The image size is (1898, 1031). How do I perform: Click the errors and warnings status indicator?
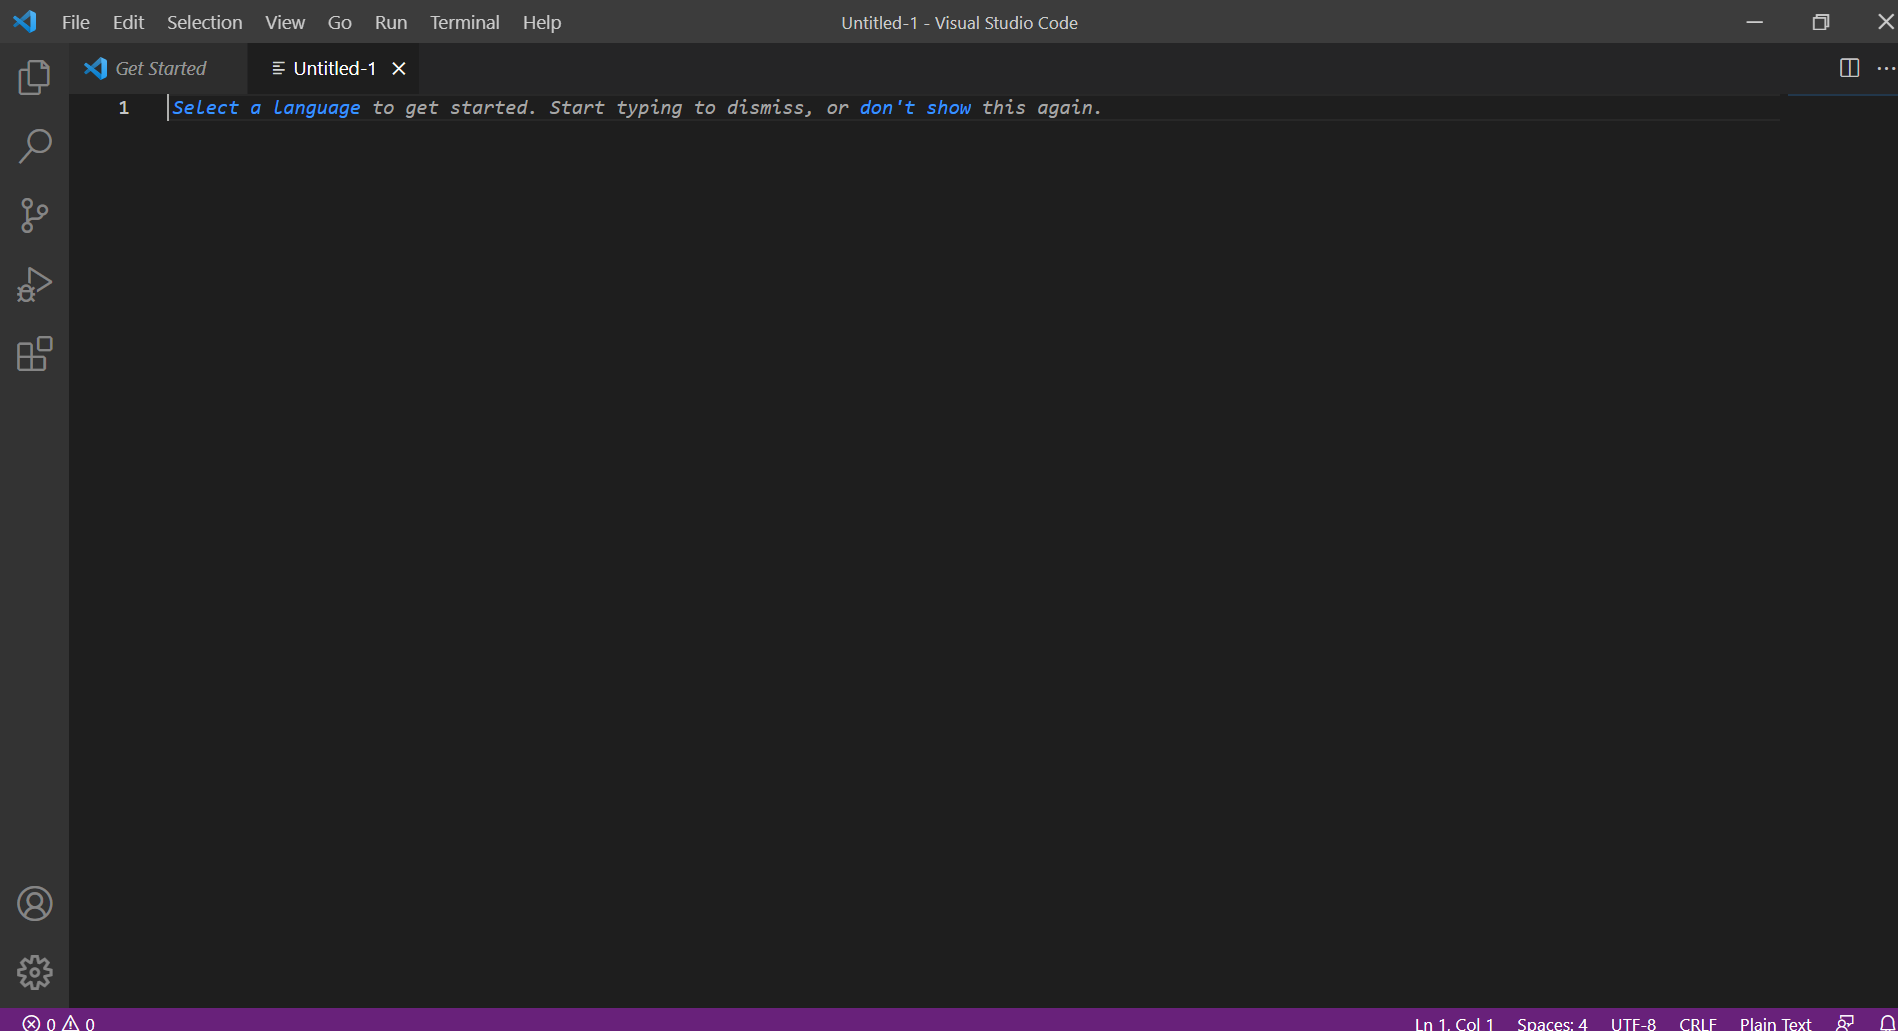(x=59, y=1023)
